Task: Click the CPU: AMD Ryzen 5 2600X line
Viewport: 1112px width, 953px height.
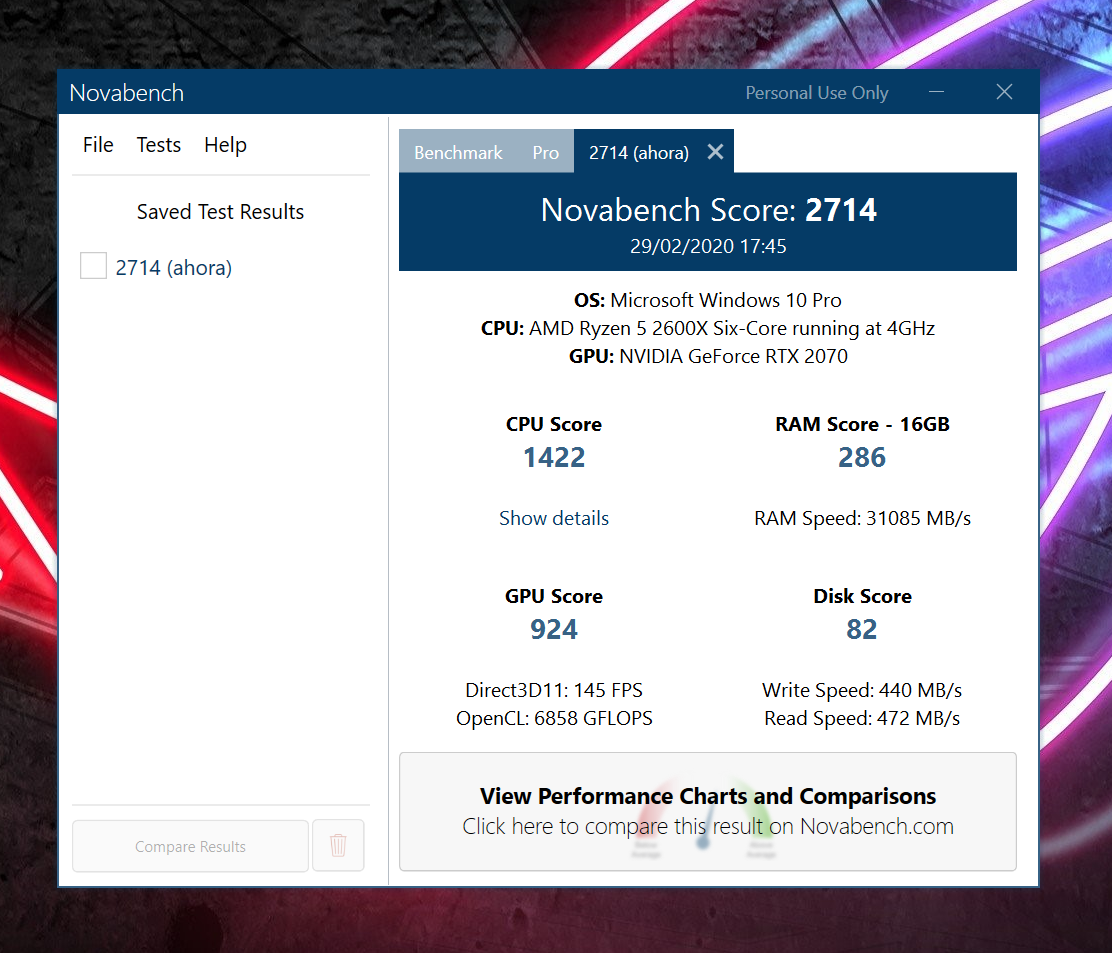Action: (708, 328)
